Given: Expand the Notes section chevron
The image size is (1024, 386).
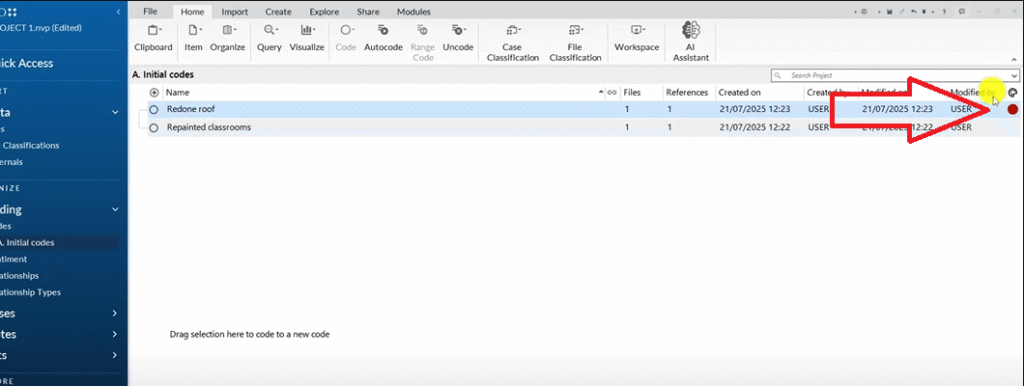Looking at the screenshot, I should pos(115,334).
